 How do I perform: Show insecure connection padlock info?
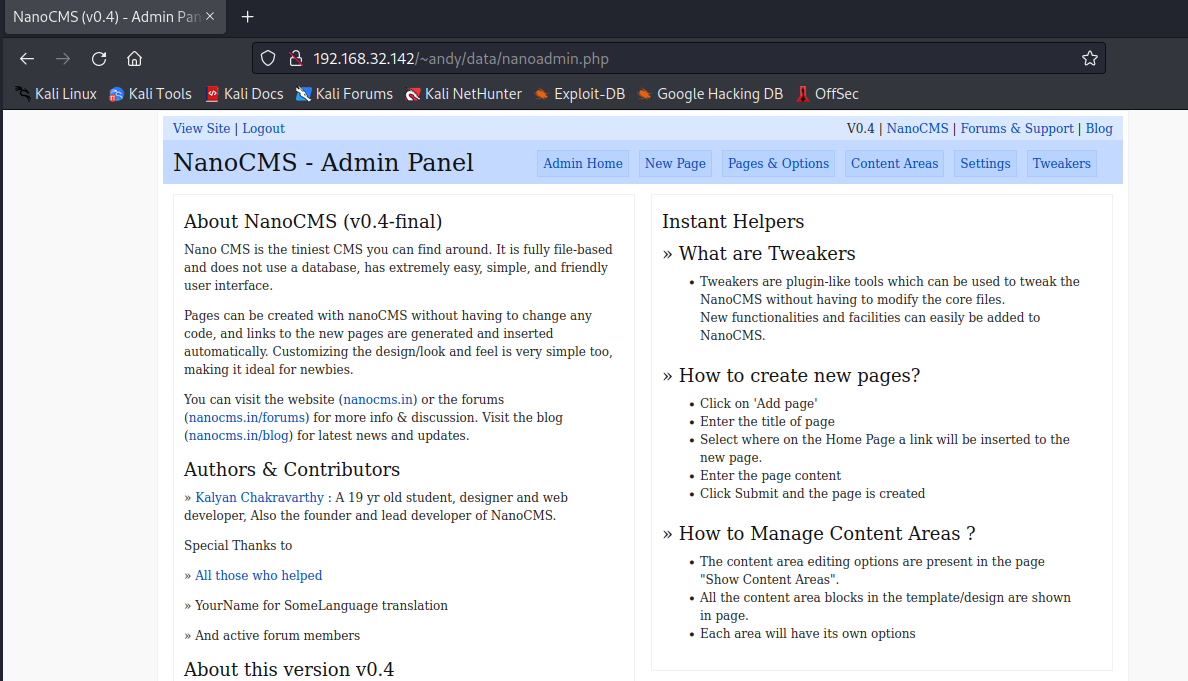(296, 58)
